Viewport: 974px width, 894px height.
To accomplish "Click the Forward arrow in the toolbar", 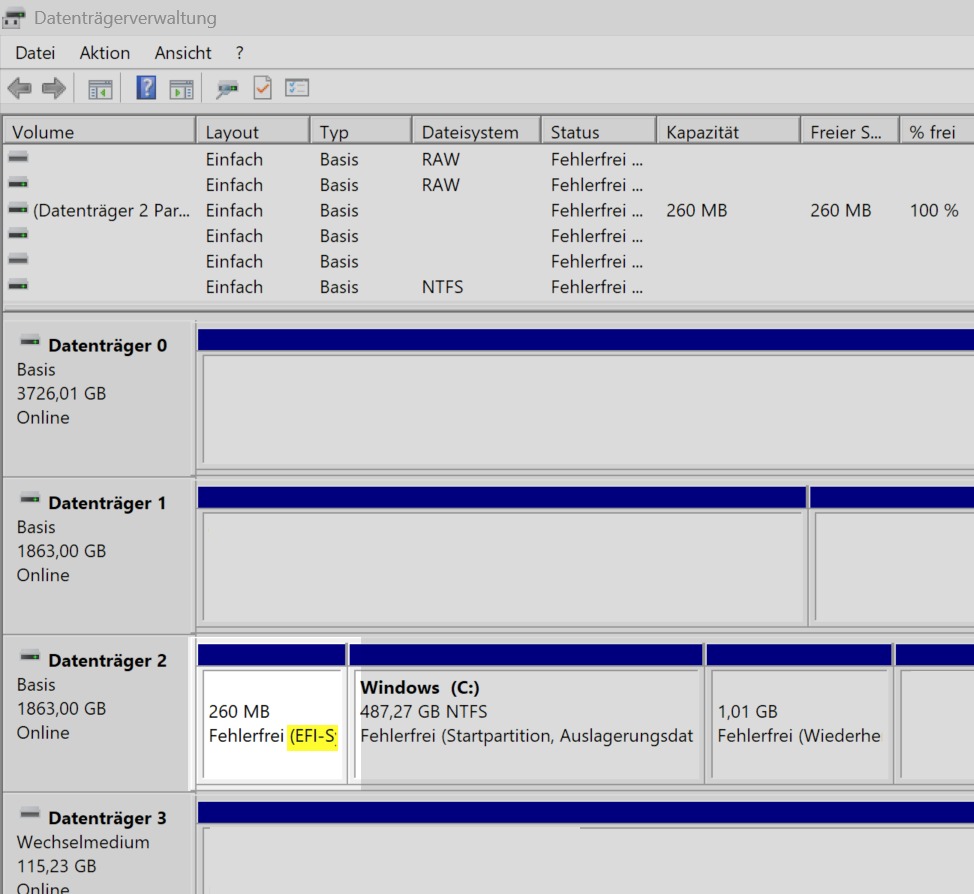I will [53, 88].
